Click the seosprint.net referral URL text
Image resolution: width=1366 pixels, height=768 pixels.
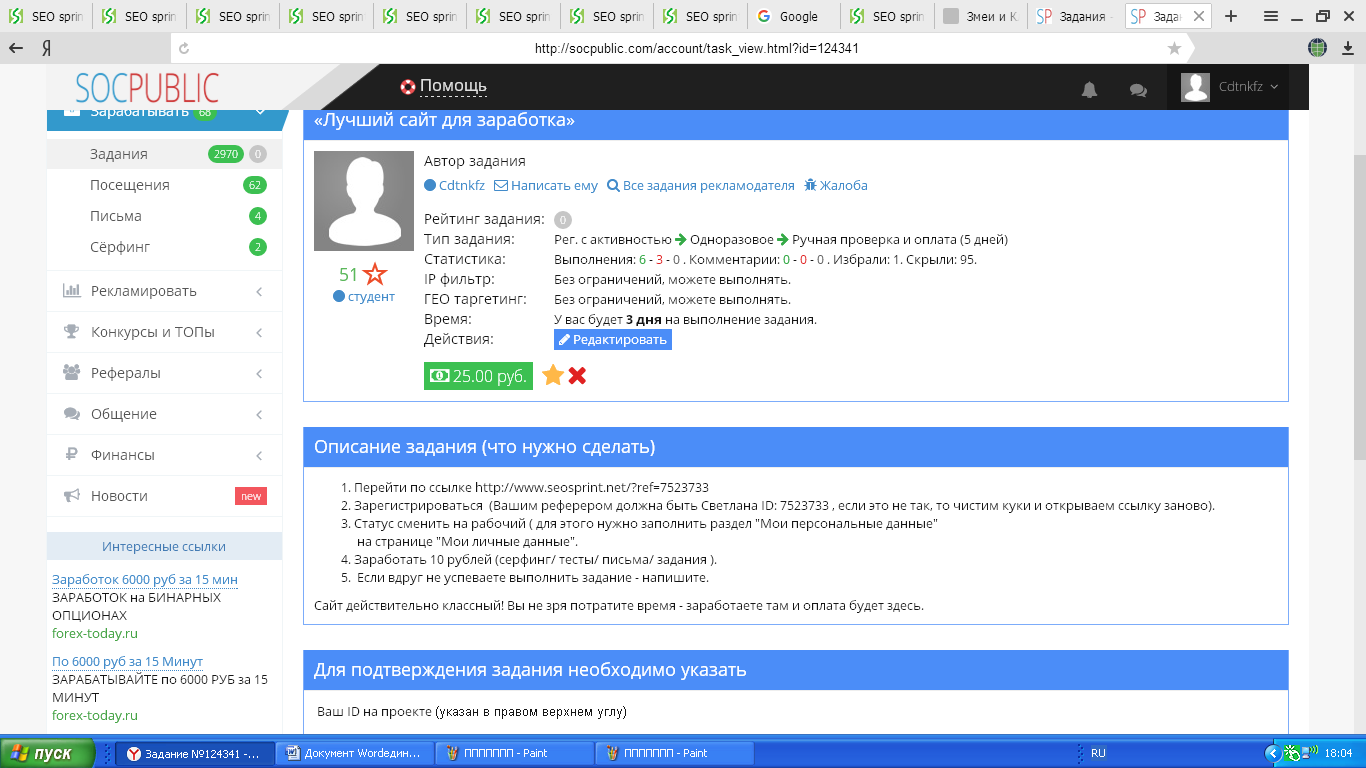click(592, 487)
